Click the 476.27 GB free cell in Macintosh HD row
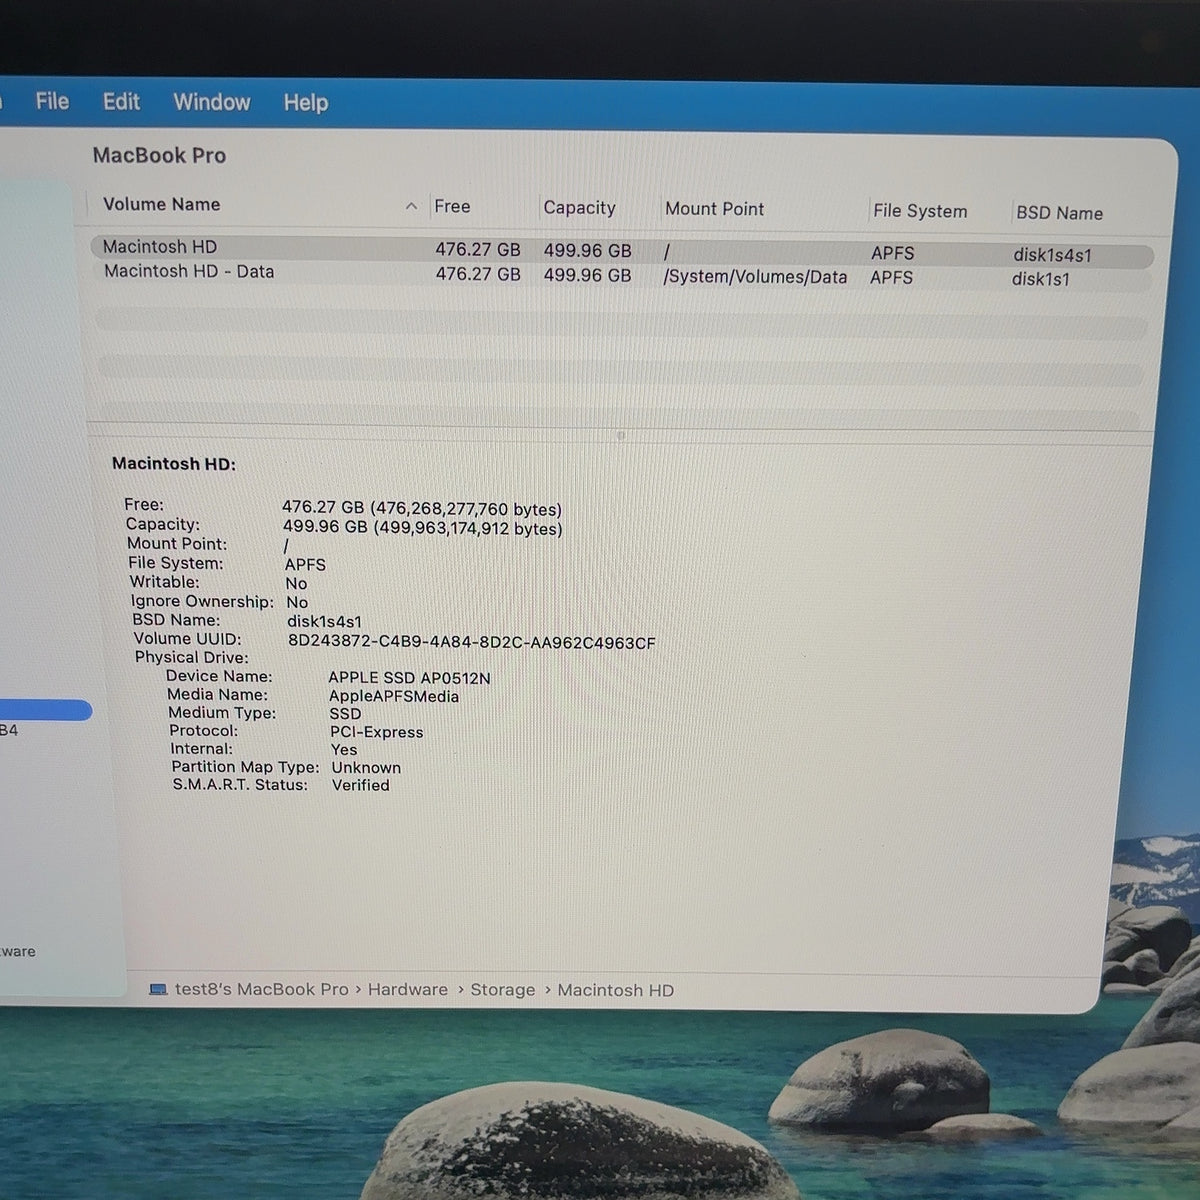The height and width of the screenshot is (1200, 1200). [477, 250]
